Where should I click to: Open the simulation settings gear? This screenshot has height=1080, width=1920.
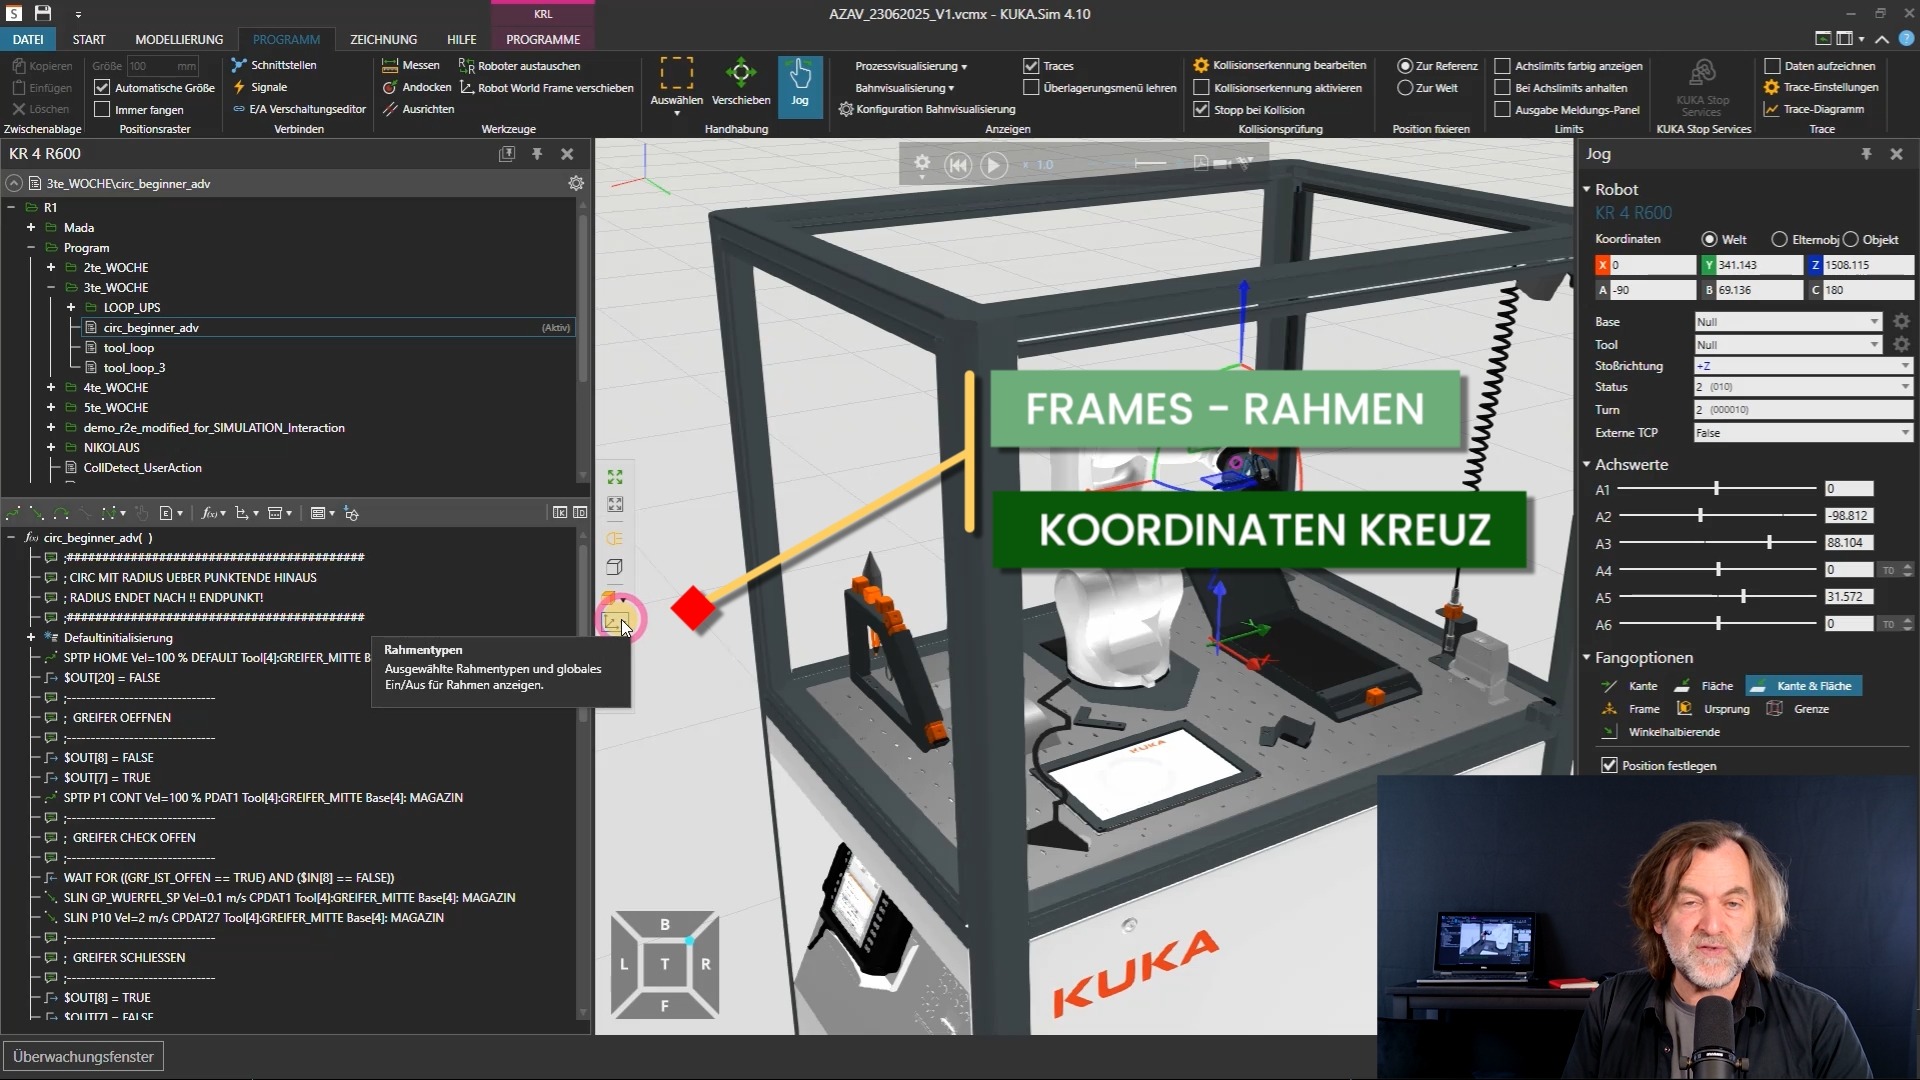pos(922,163)
